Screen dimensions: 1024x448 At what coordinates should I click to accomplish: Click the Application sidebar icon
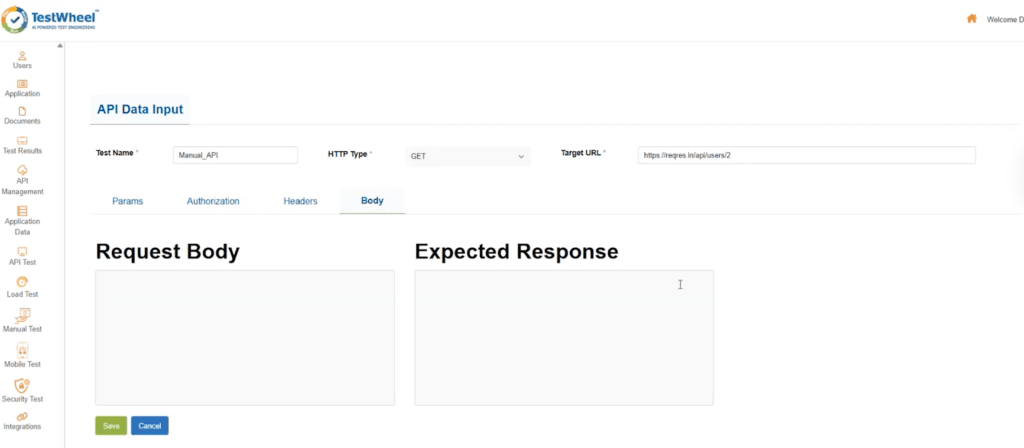(22, 83)
